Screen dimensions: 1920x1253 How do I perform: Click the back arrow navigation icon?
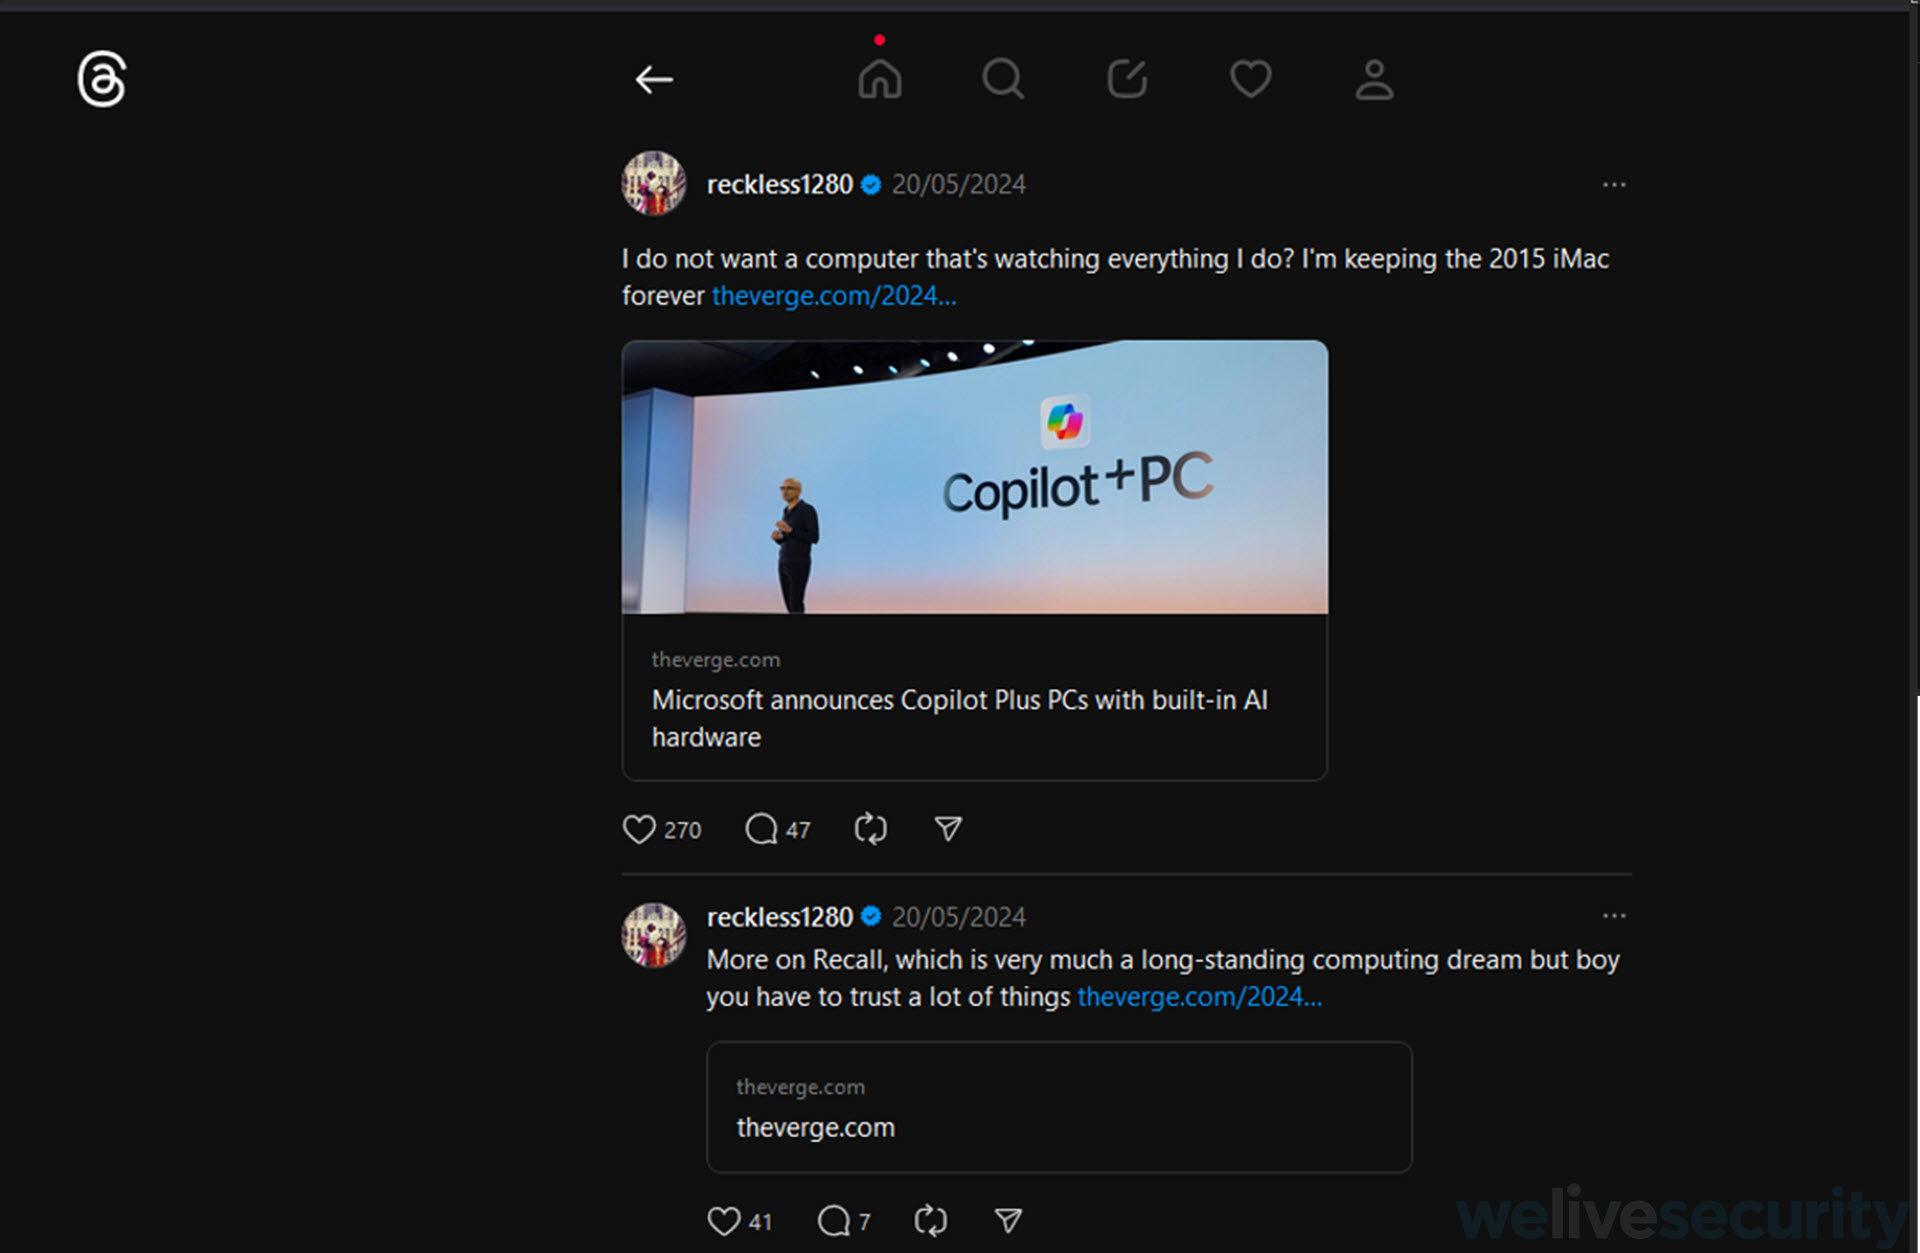click(652, 78)
